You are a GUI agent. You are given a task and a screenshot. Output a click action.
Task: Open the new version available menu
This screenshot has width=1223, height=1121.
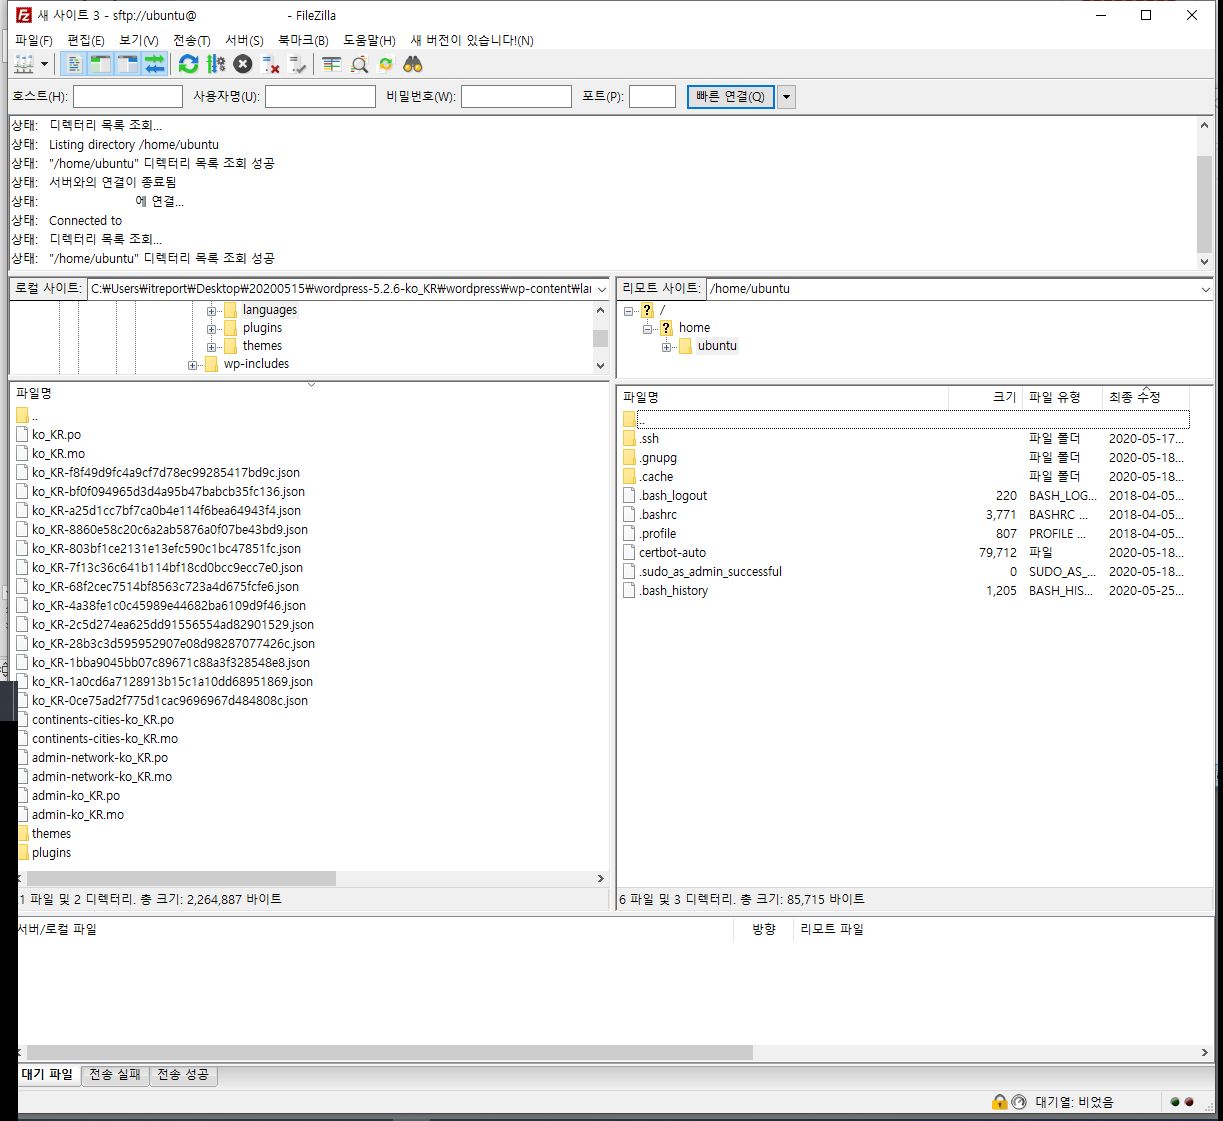[x=472, y=40]
